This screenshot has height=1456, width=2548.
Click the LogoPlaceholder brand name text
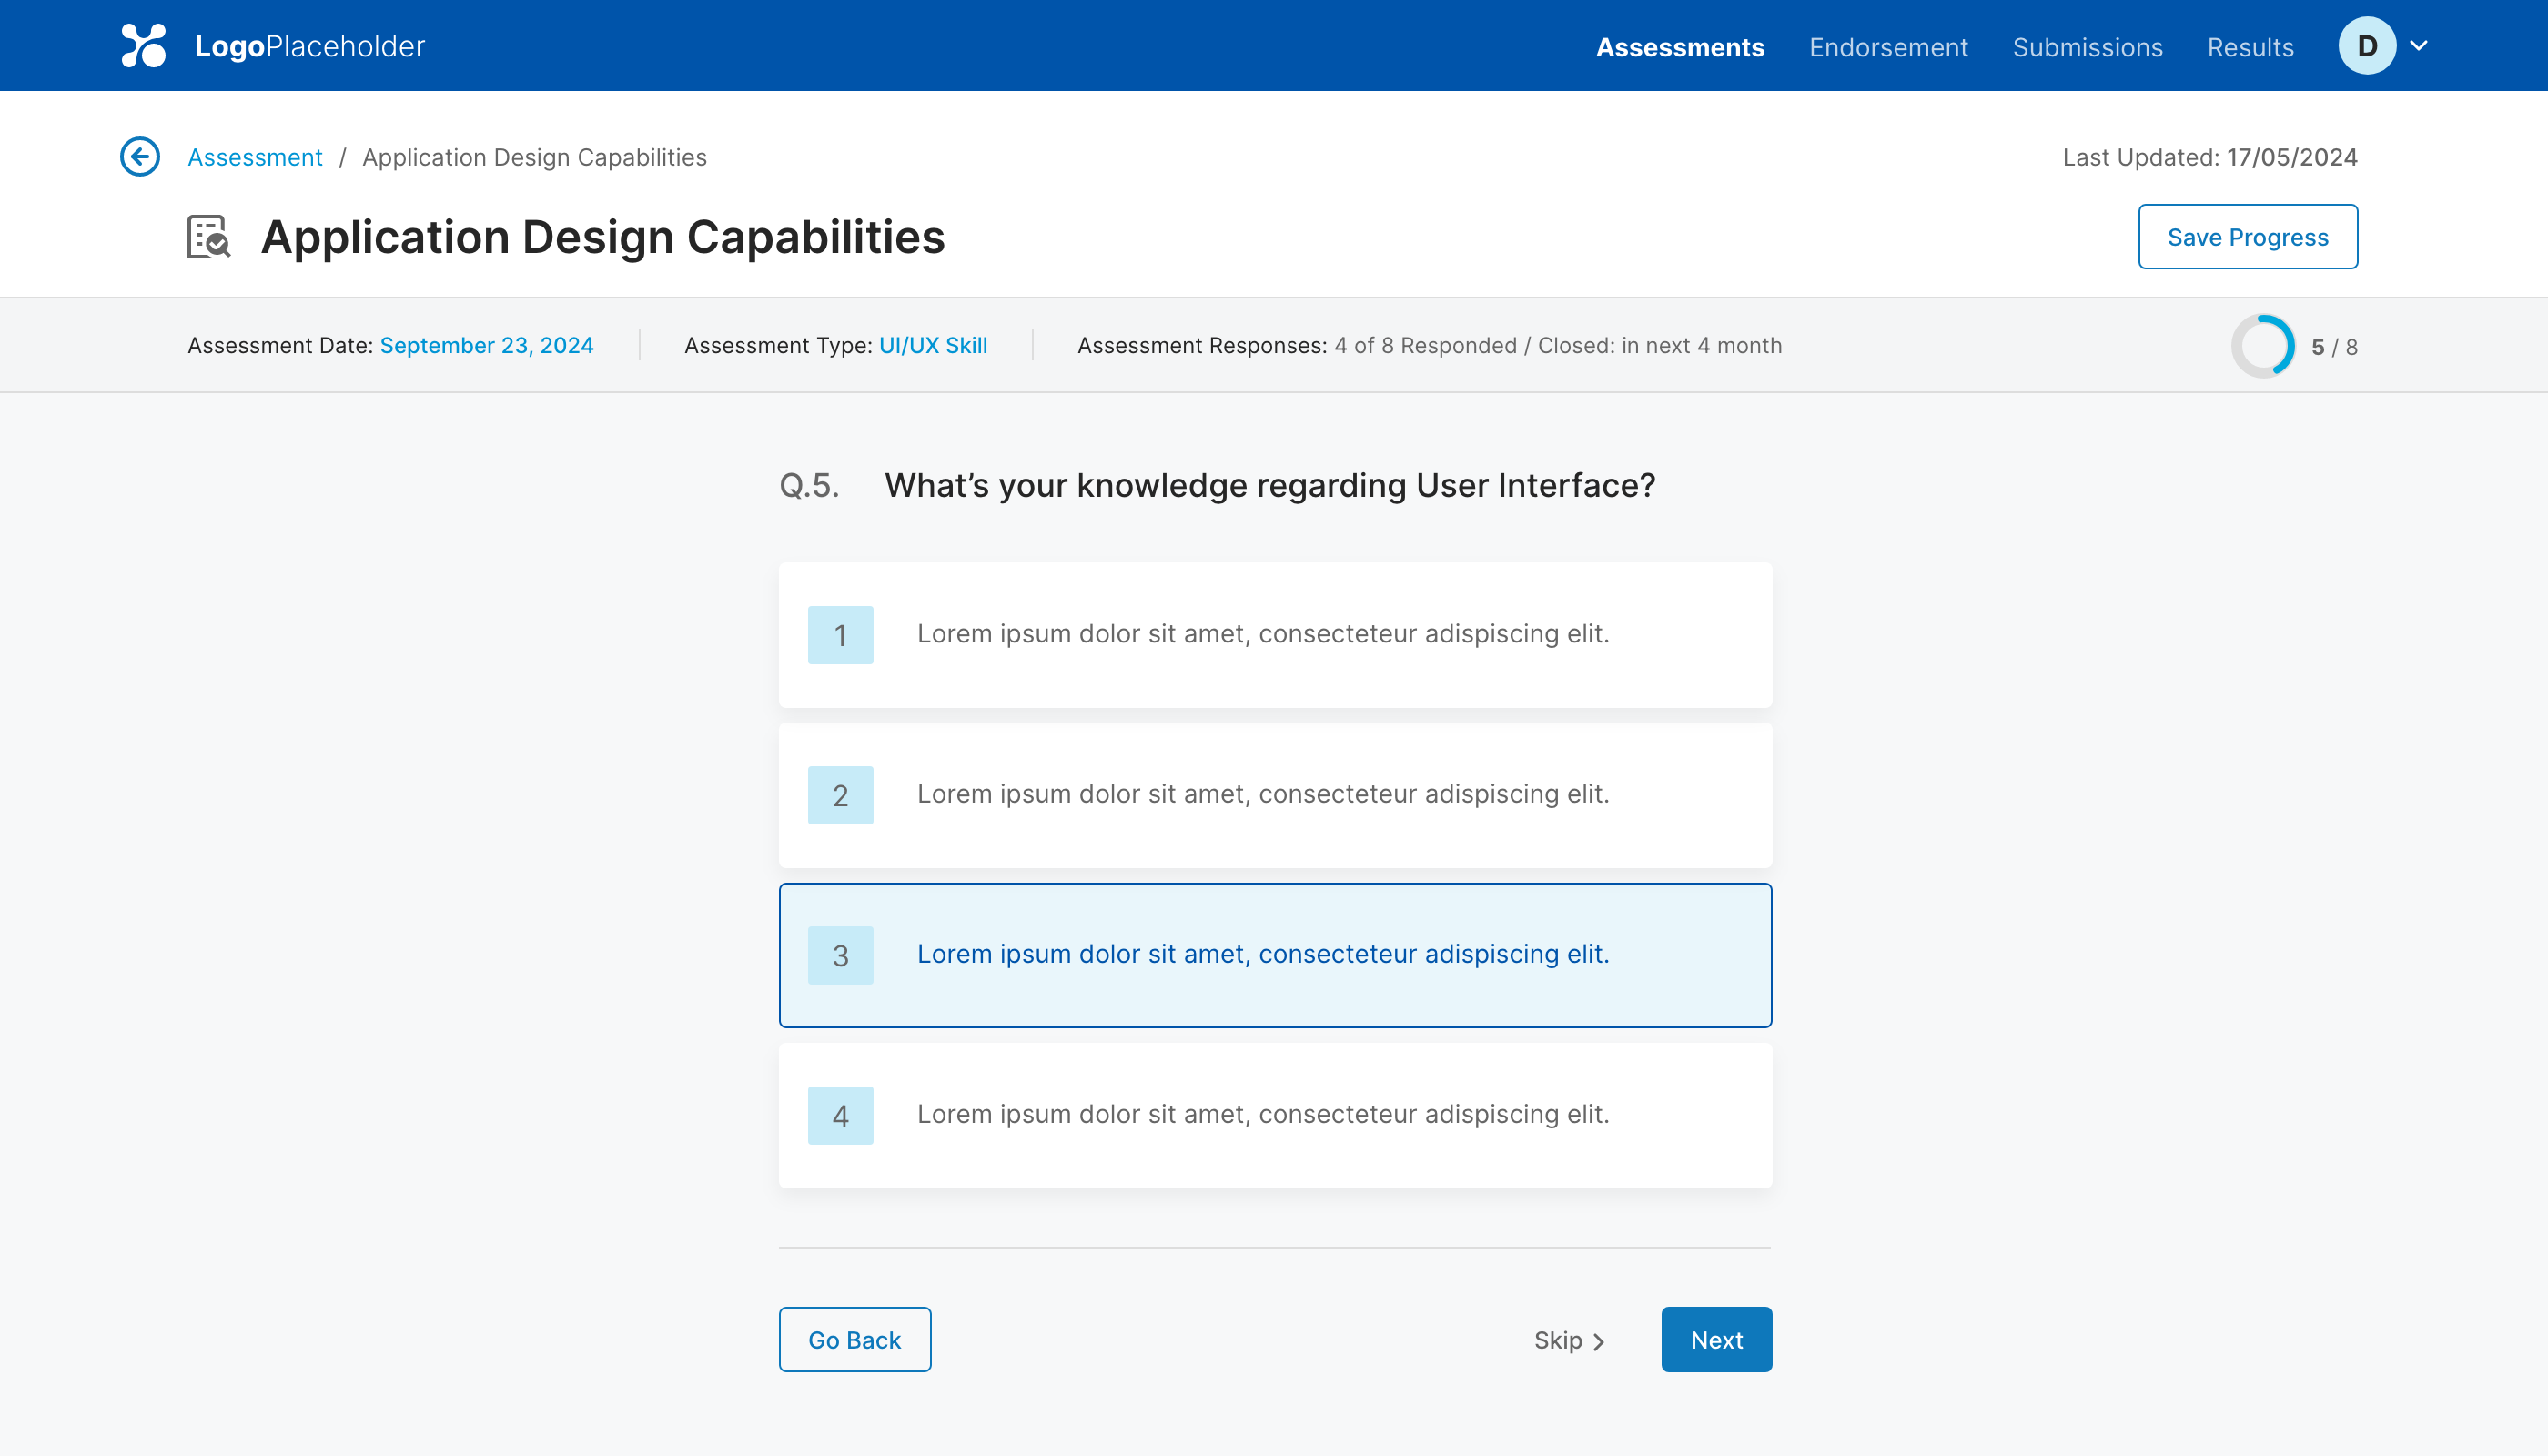pyautogui.click(x=310, y=46)
